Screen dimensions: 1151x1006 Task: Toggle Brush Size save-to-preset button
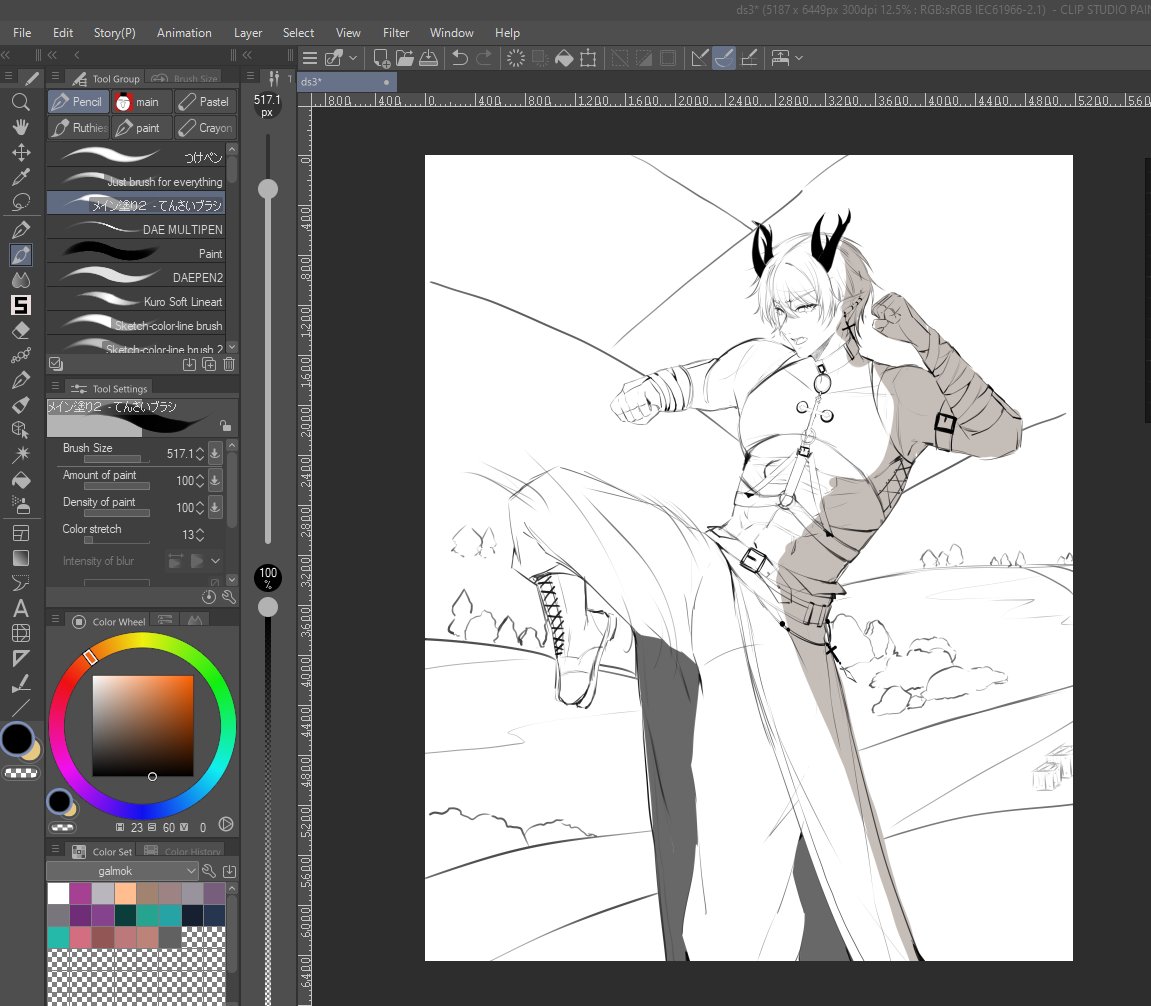215,453
